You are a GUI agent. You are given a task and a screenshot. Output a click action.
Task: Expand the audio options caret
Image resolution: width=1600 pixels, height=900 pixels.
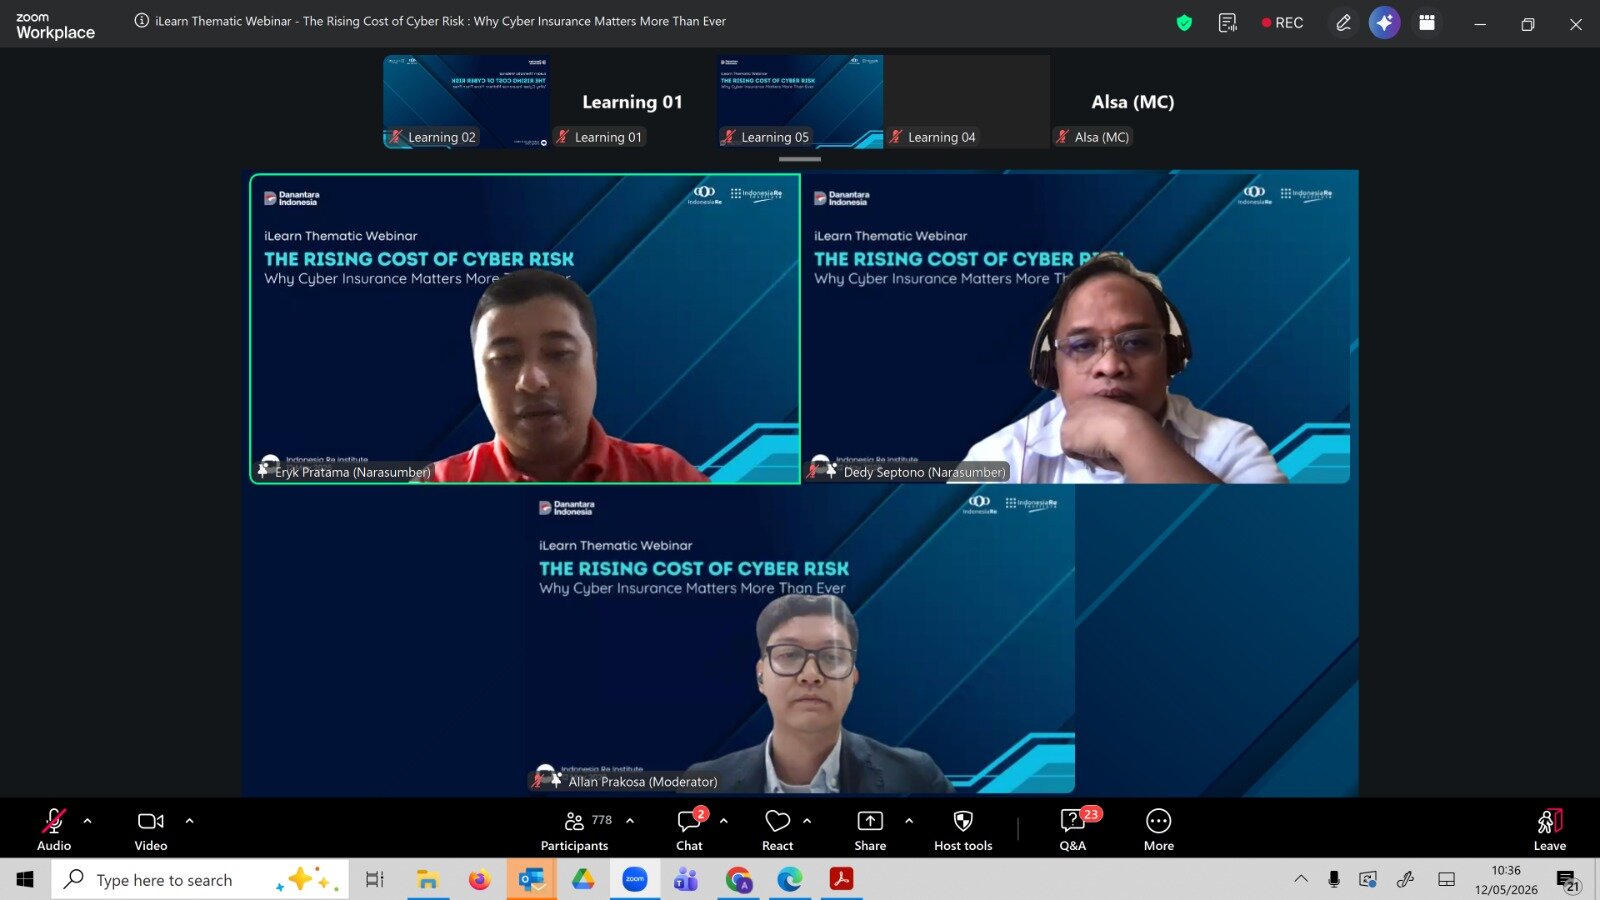pos(88,821)
